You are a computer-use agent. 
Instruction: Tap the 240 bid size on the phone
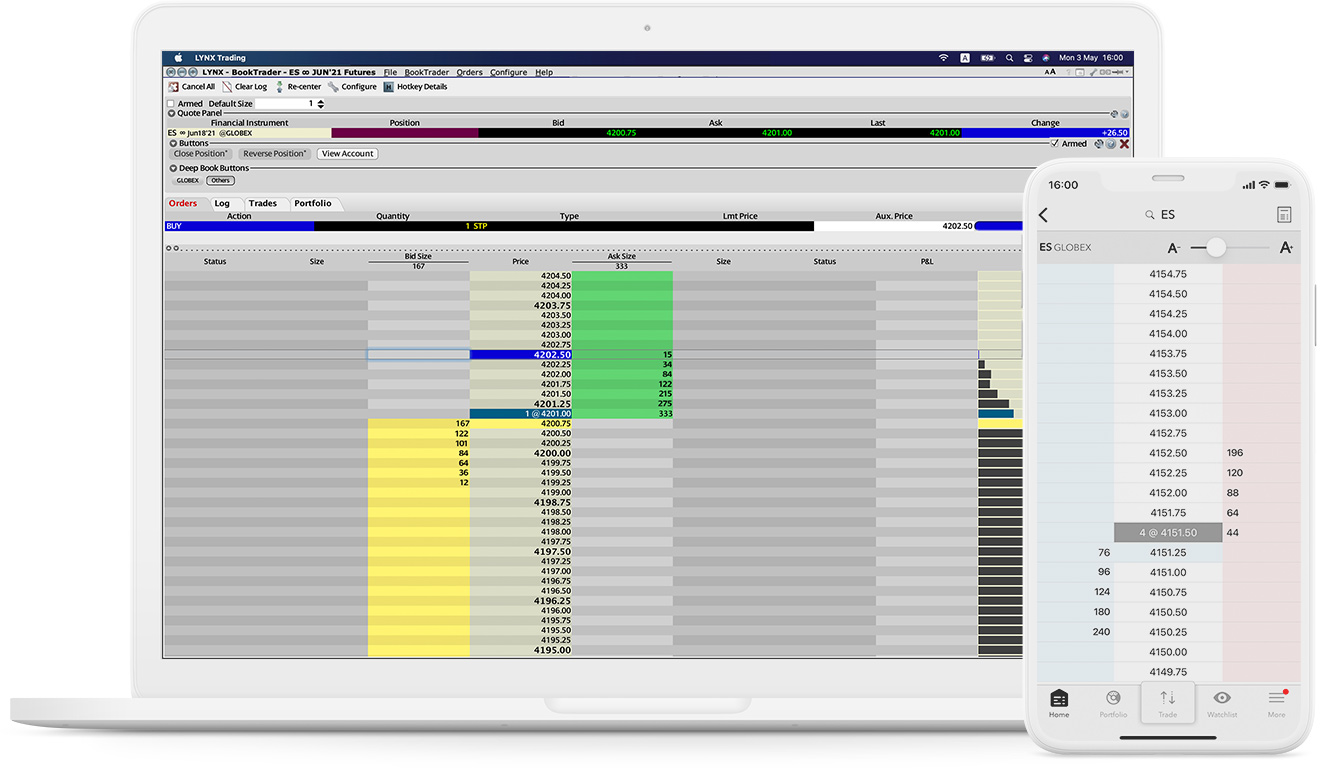point(1101,632)
